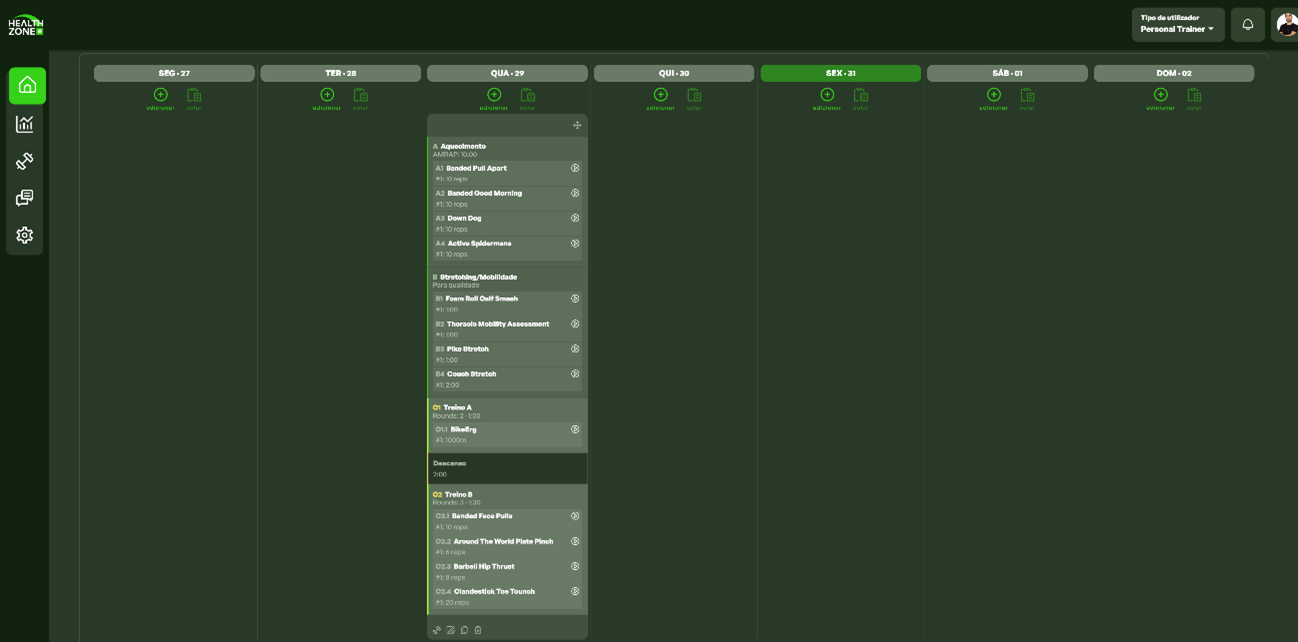Add a workout on QUI 30
The height and width of the screenshot is (642, 1298).
click(660, 98)
